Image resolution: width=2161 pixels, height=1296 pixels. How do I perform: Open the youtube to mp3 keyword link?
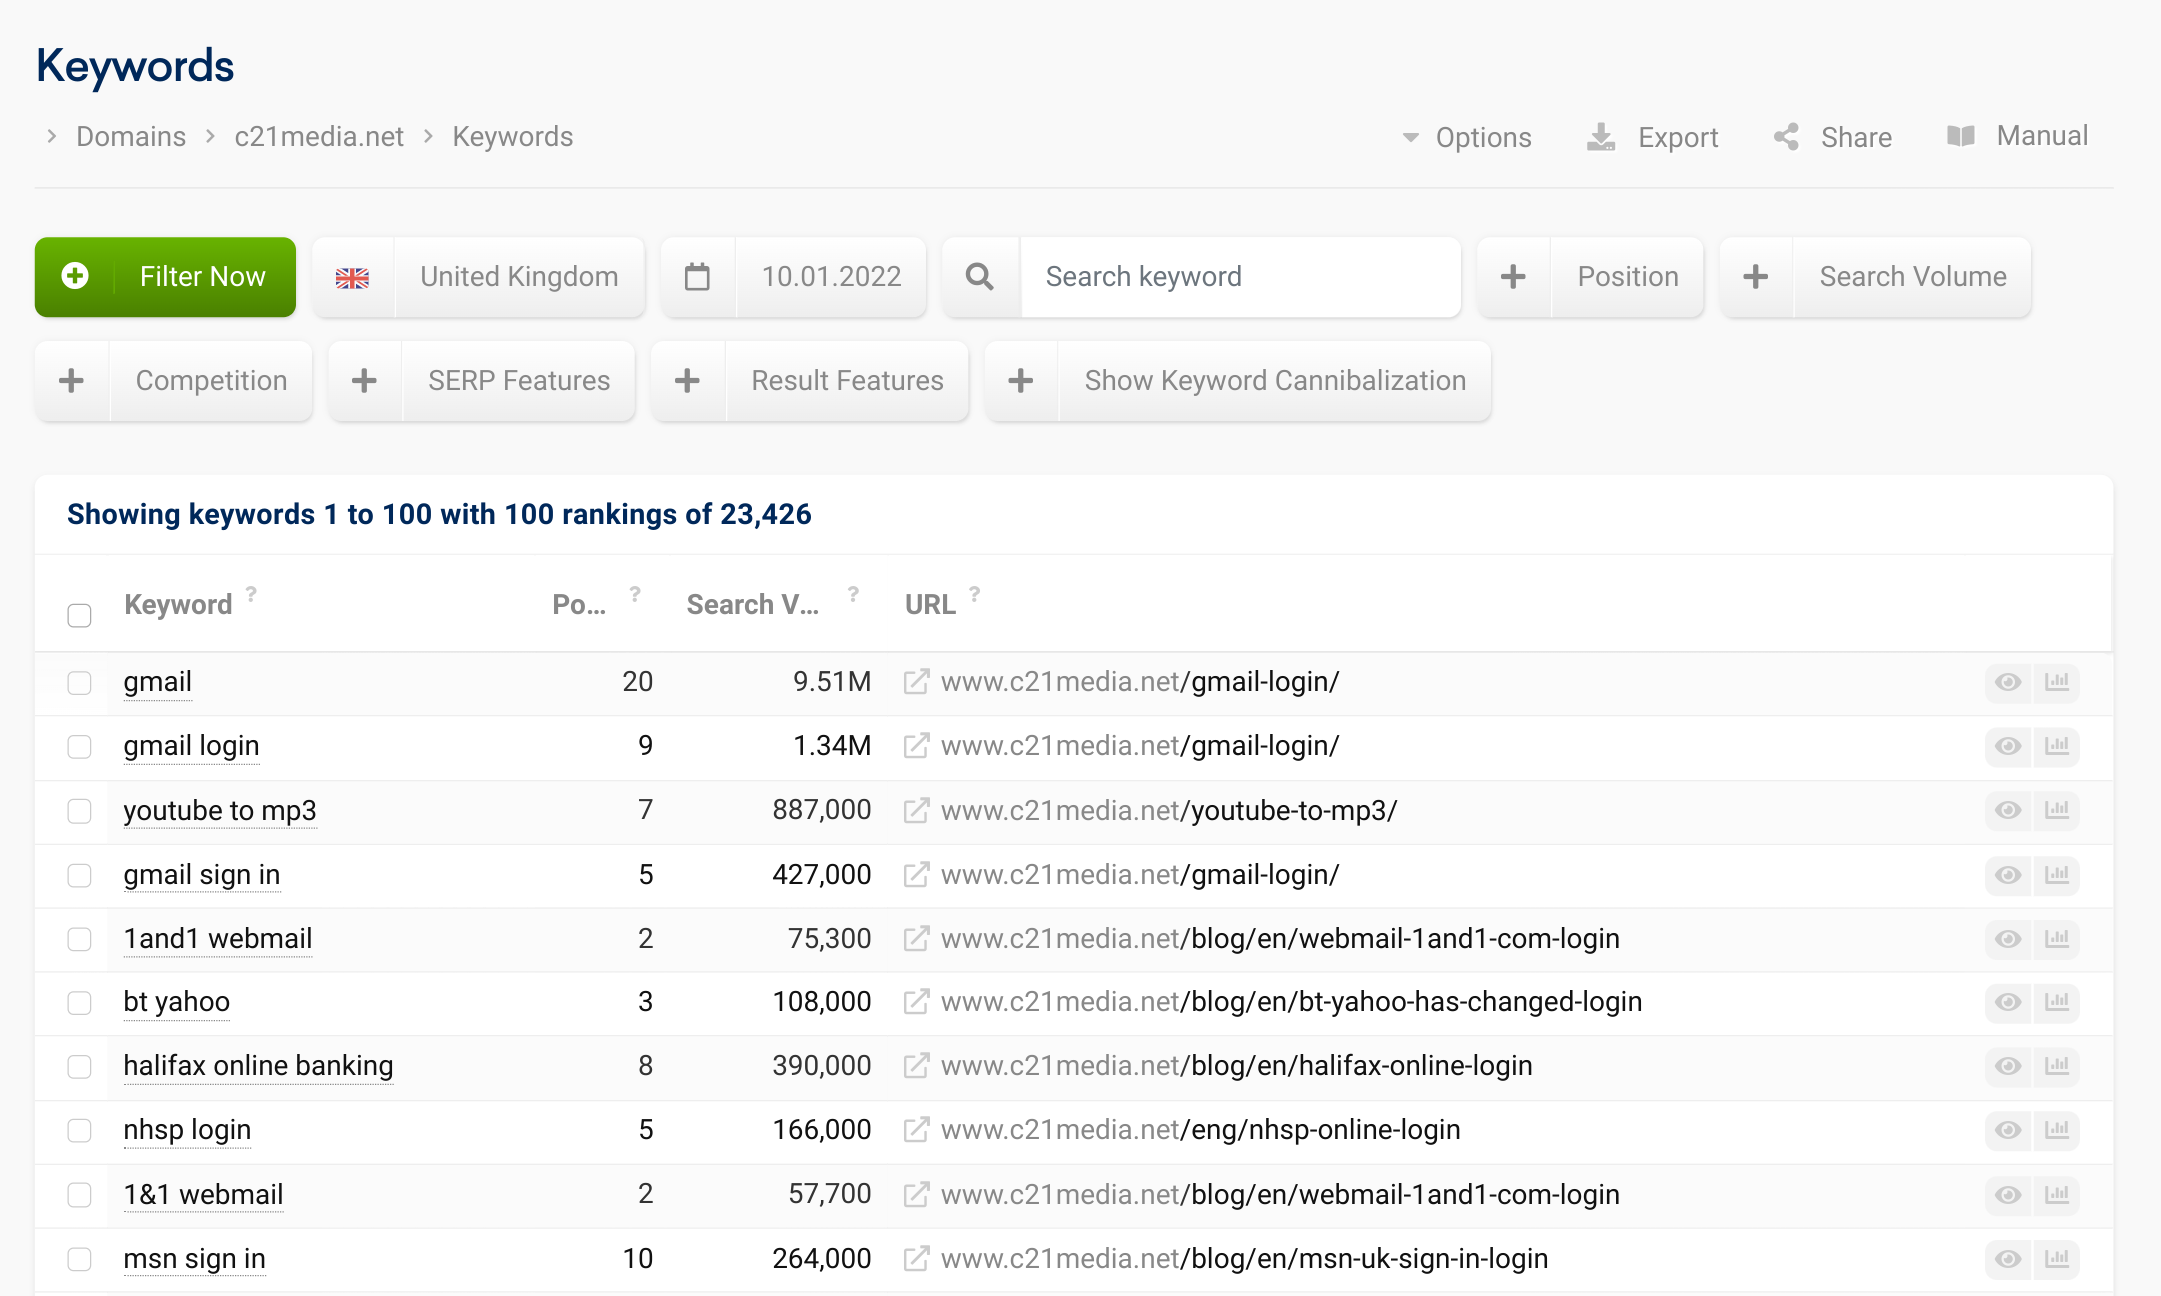click(x=220, y=810)
